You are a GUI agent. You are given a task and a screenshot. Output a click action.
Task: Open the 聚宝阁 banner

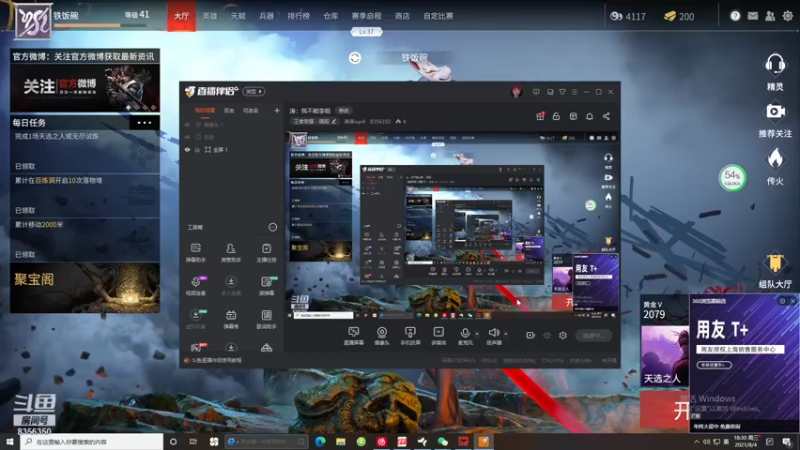(85, 288)
